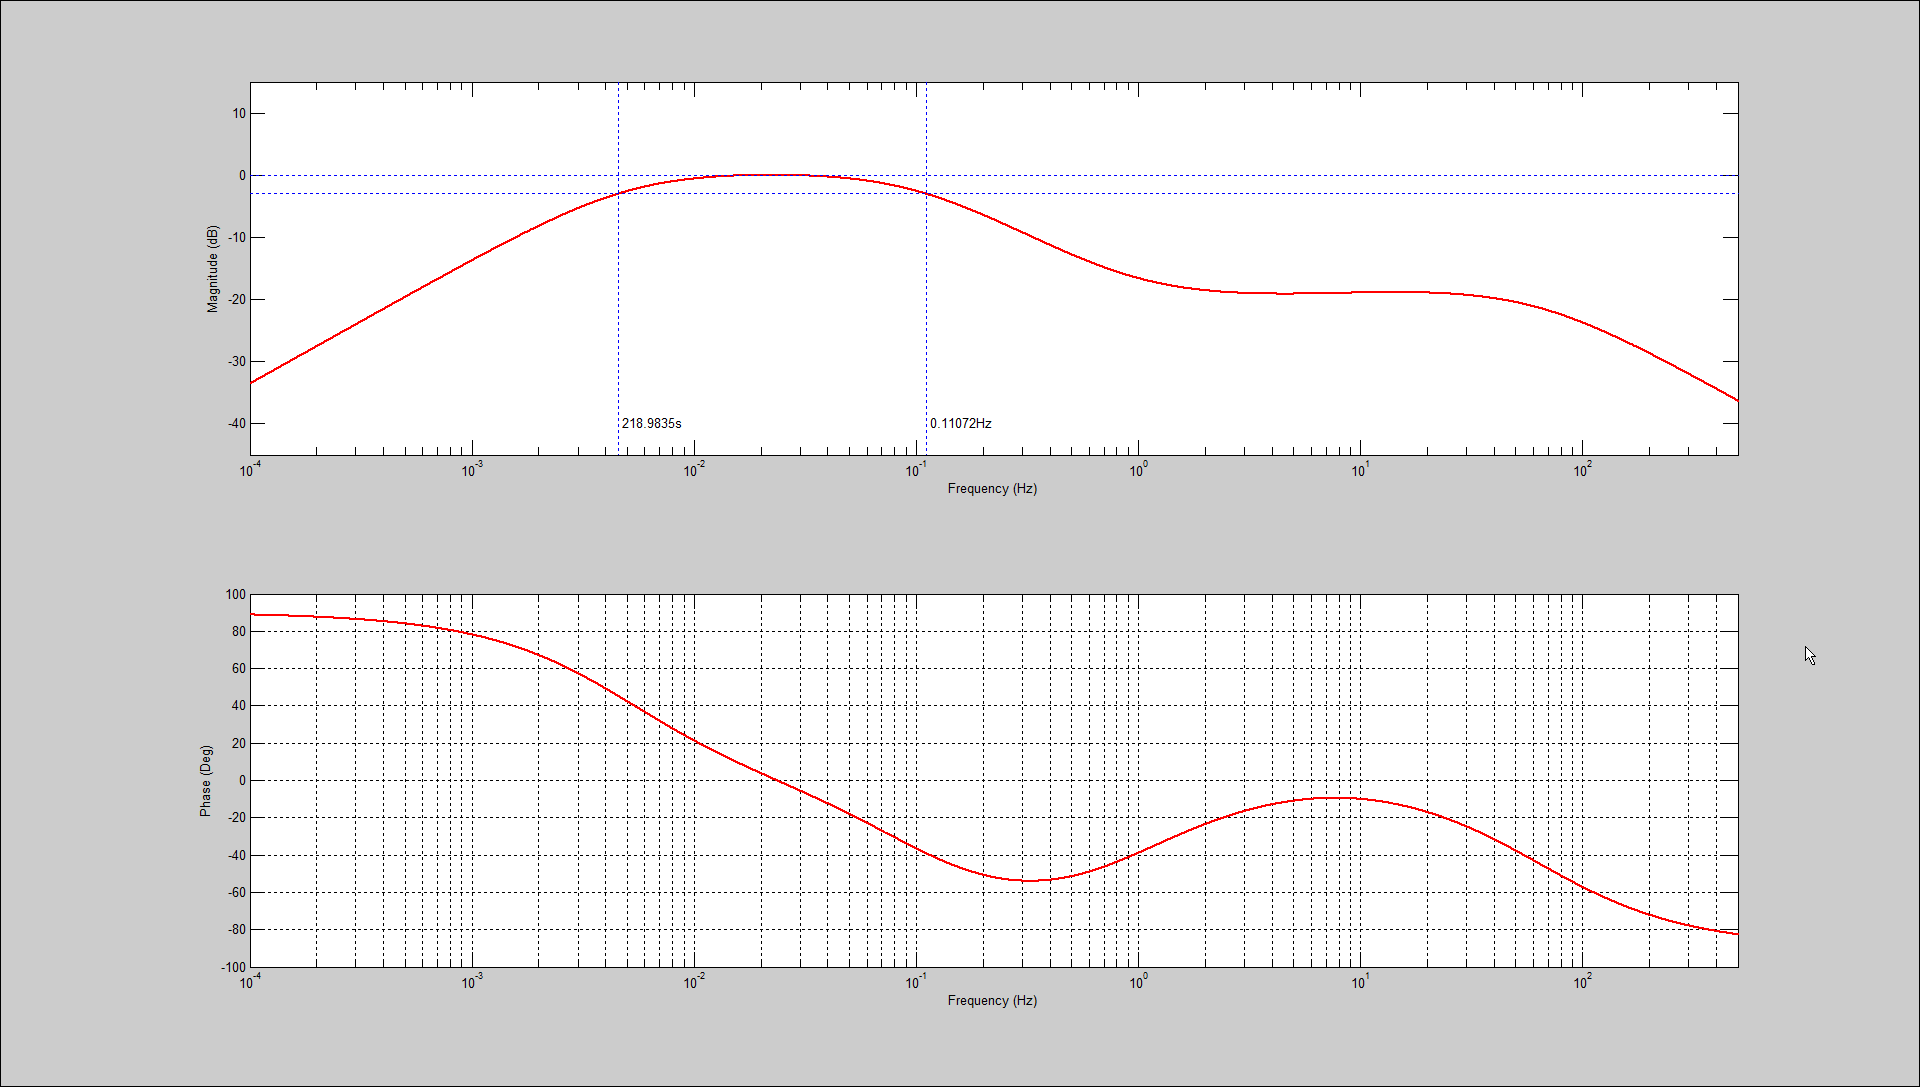Click the 10^0 tick under magnitude plot
Image resolution: width=1920 pixels, height=1087 pixels.
pos(1138,470)
